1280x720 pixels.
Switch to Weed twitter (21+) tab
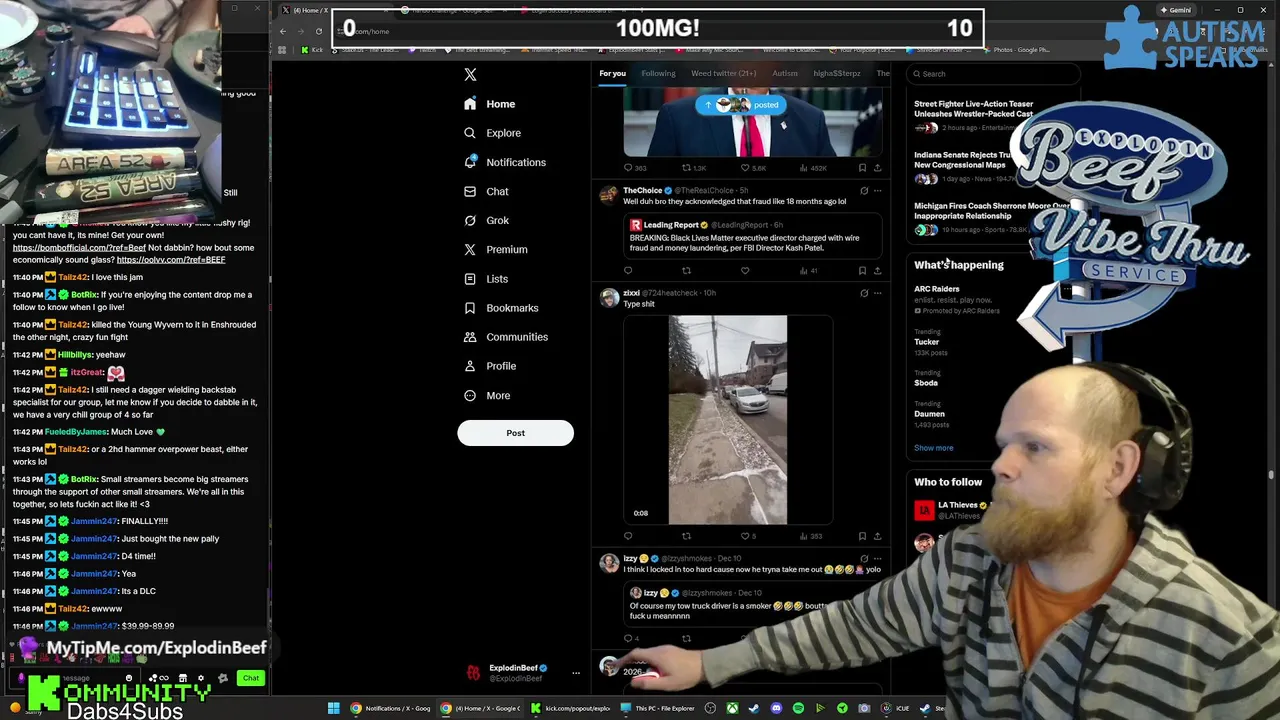(x=723, y=73)
